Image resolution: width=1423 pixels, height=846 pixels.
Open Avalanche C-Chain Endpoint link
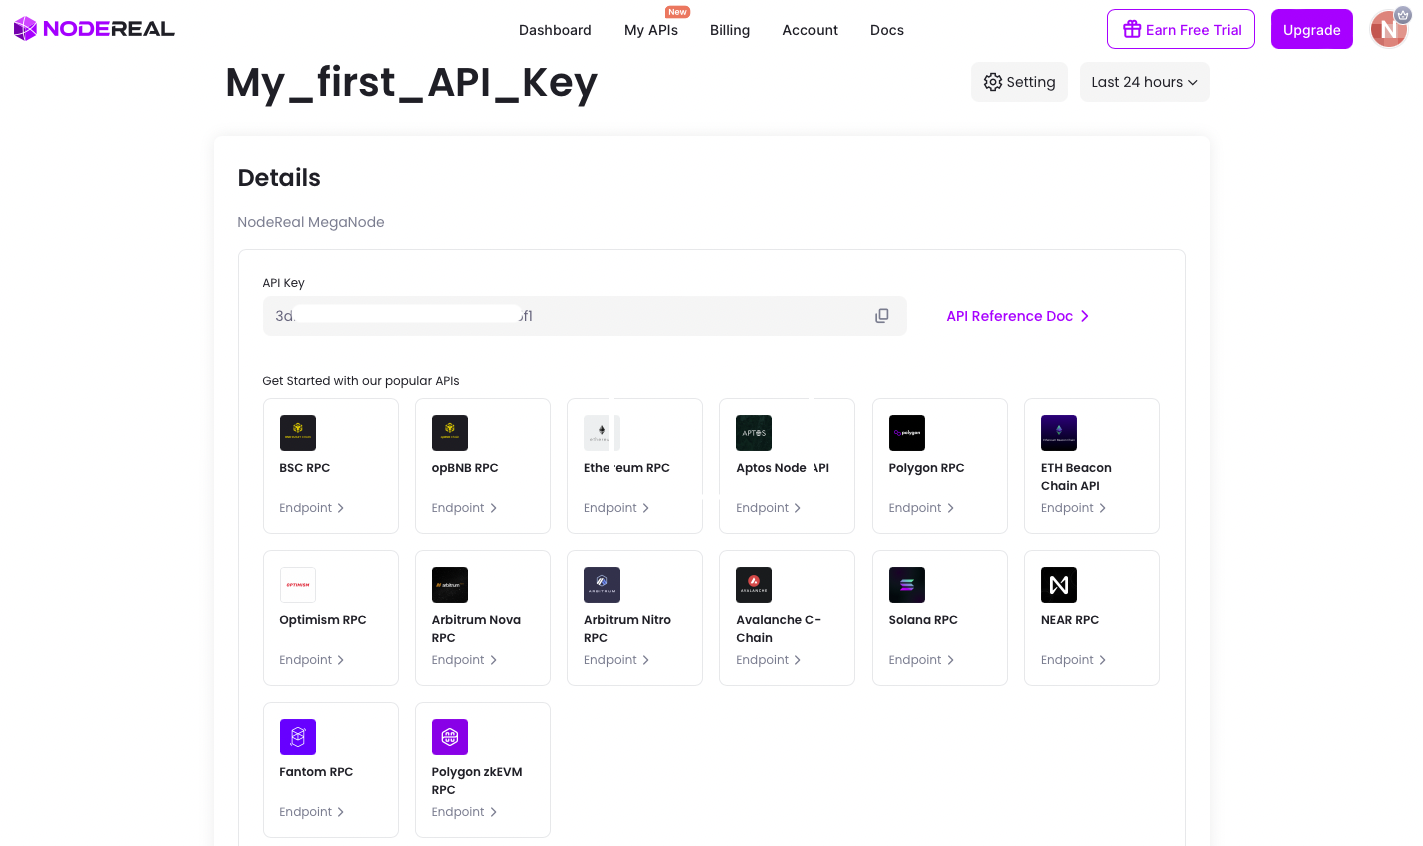(769, 660)
